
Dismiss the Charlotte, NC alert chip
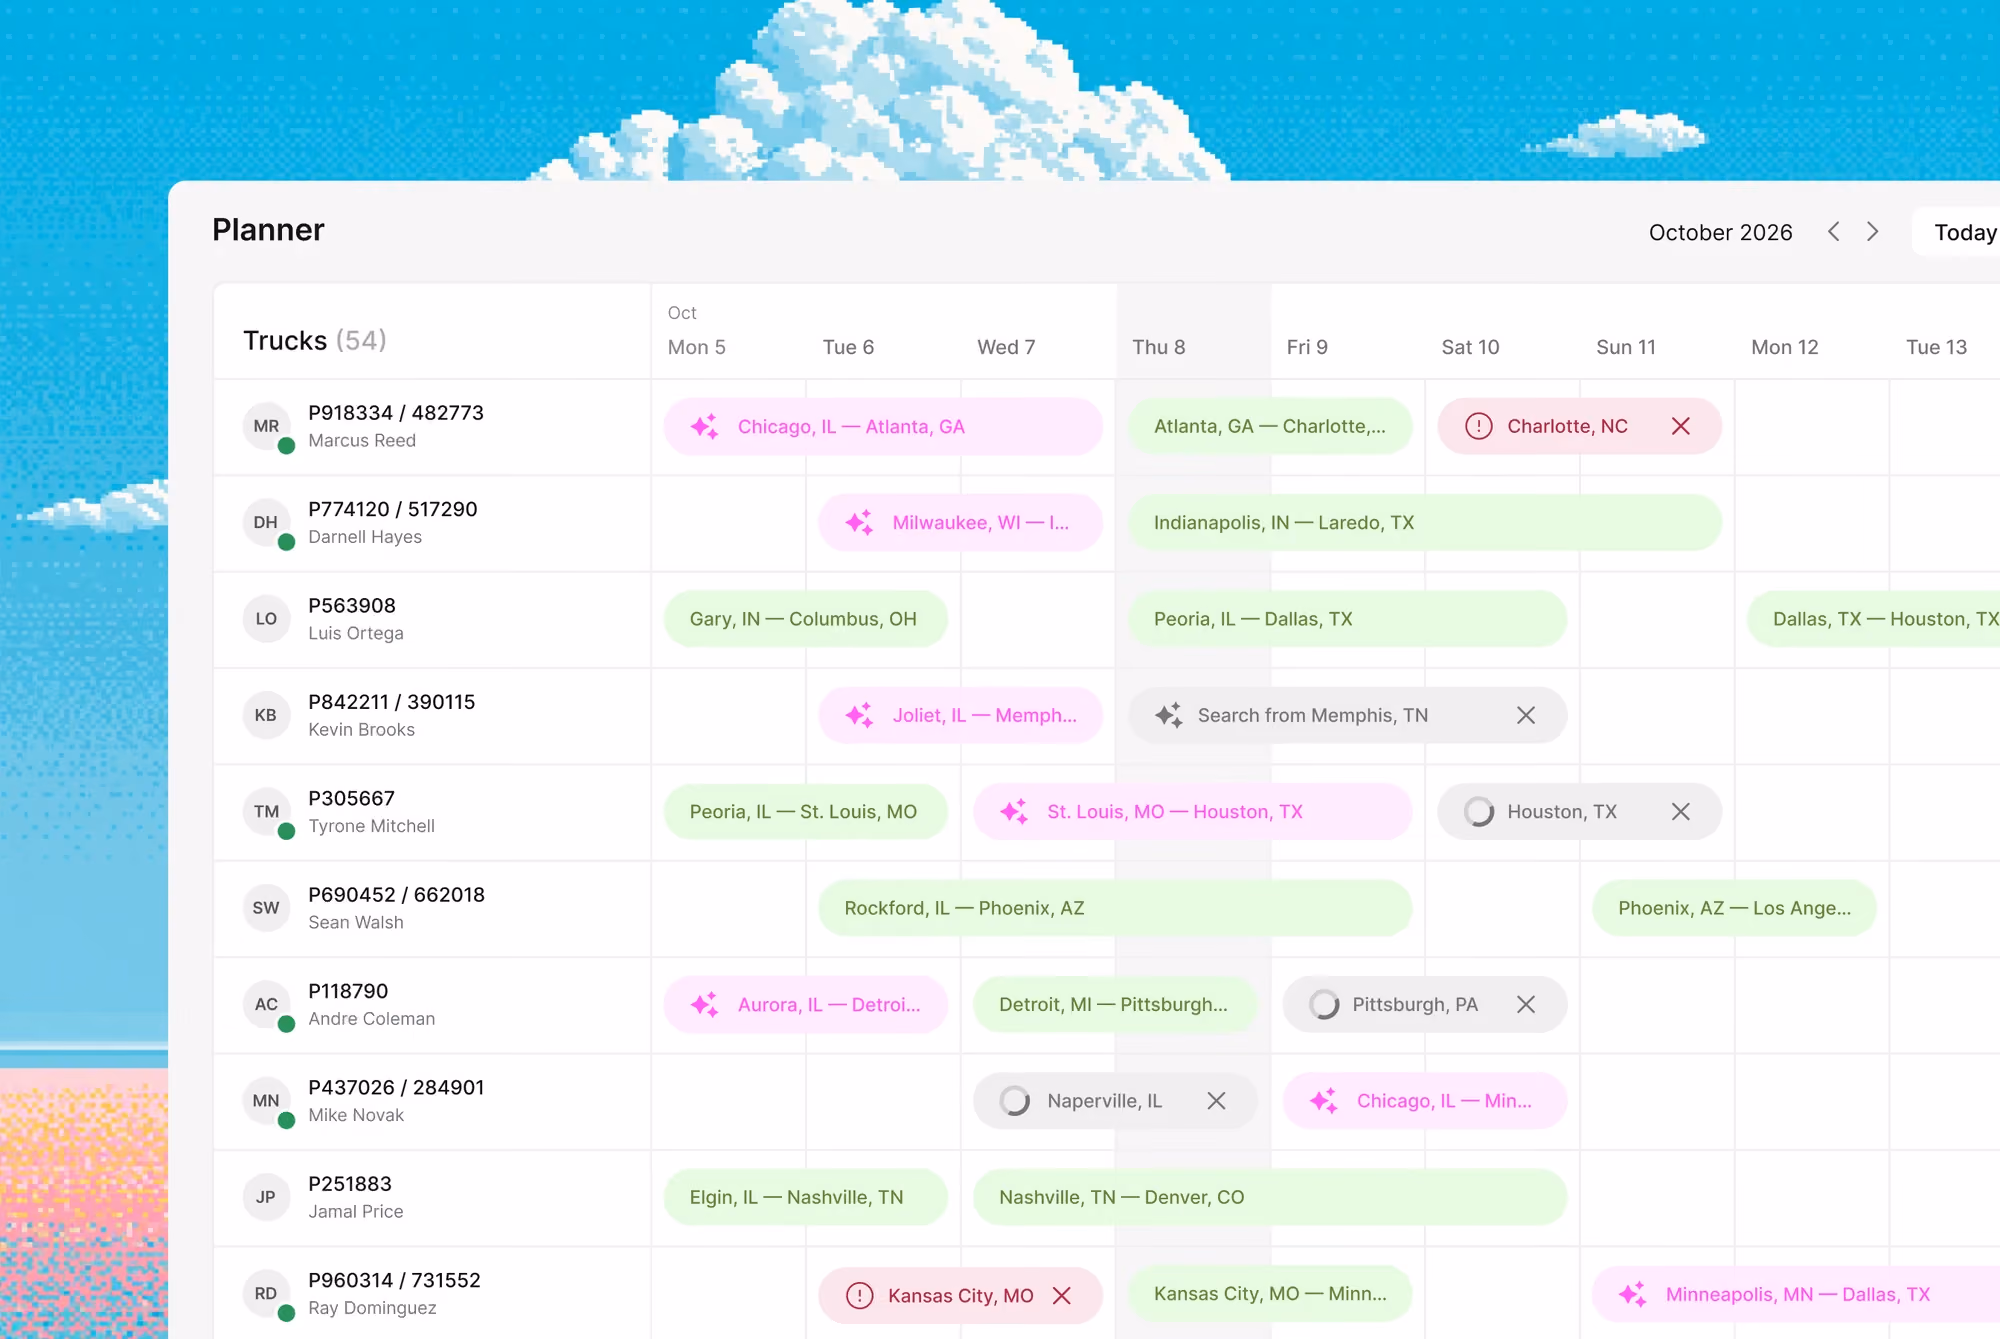click(x=1680, y=426)
